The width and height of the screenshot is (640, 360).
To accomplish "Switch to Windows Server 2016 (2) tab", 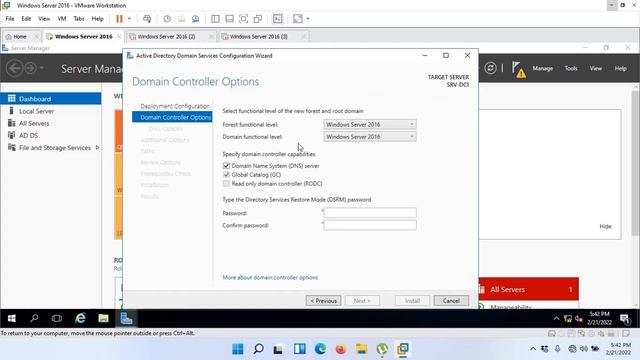I will pyautogui.click(x=167, y=36).
